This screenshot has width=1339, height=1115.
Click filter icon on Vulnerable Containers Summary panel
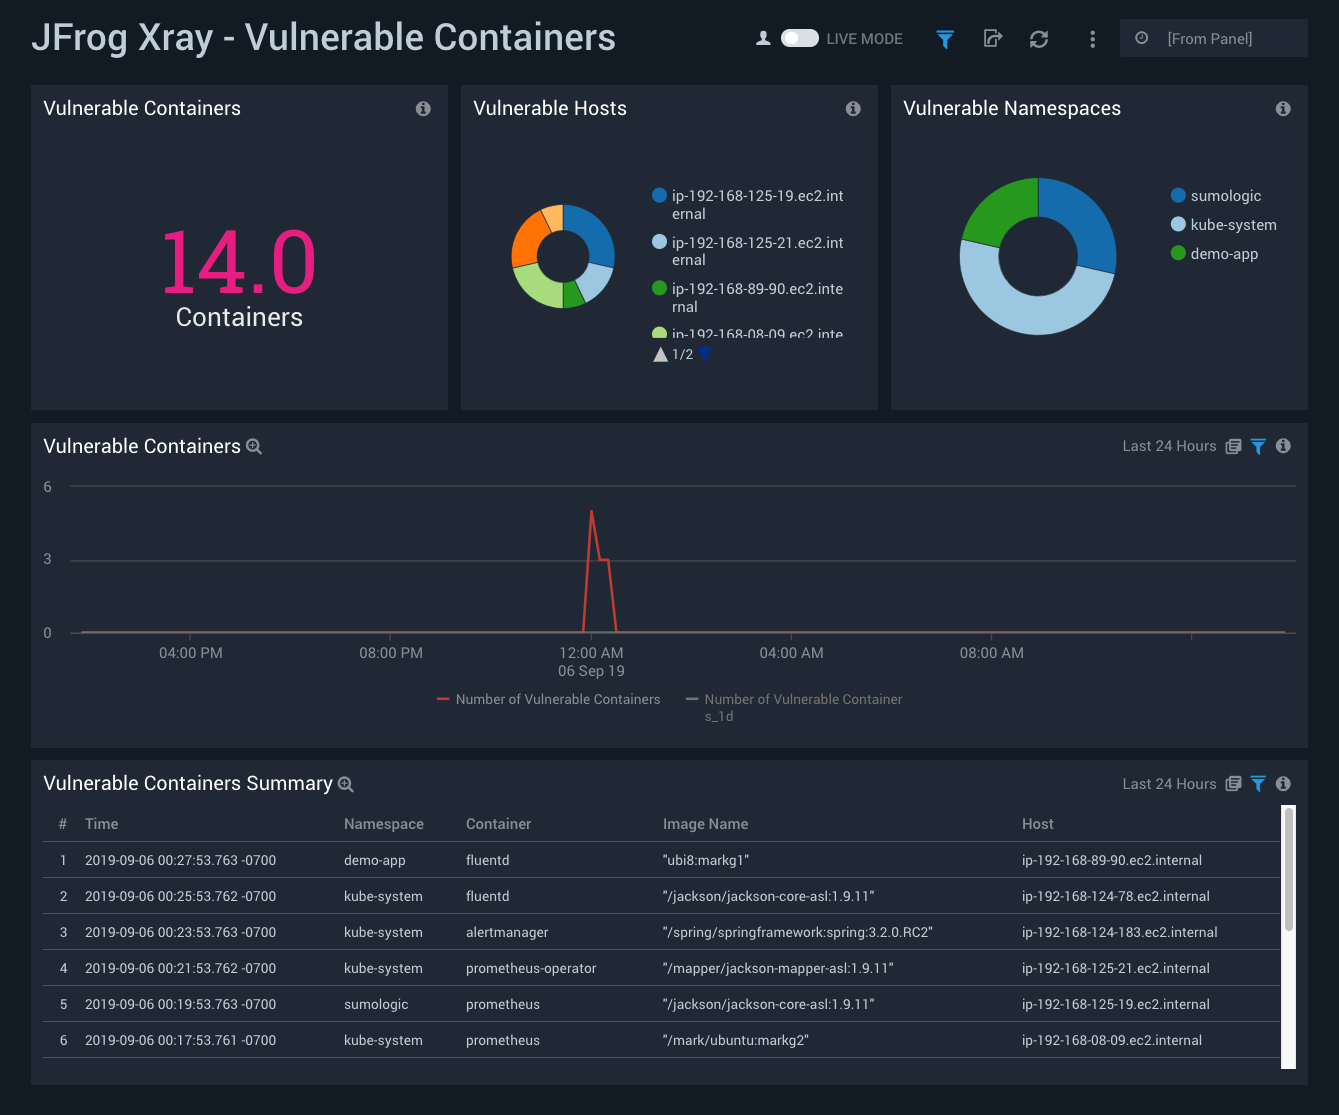click(x=1258, y=784)
